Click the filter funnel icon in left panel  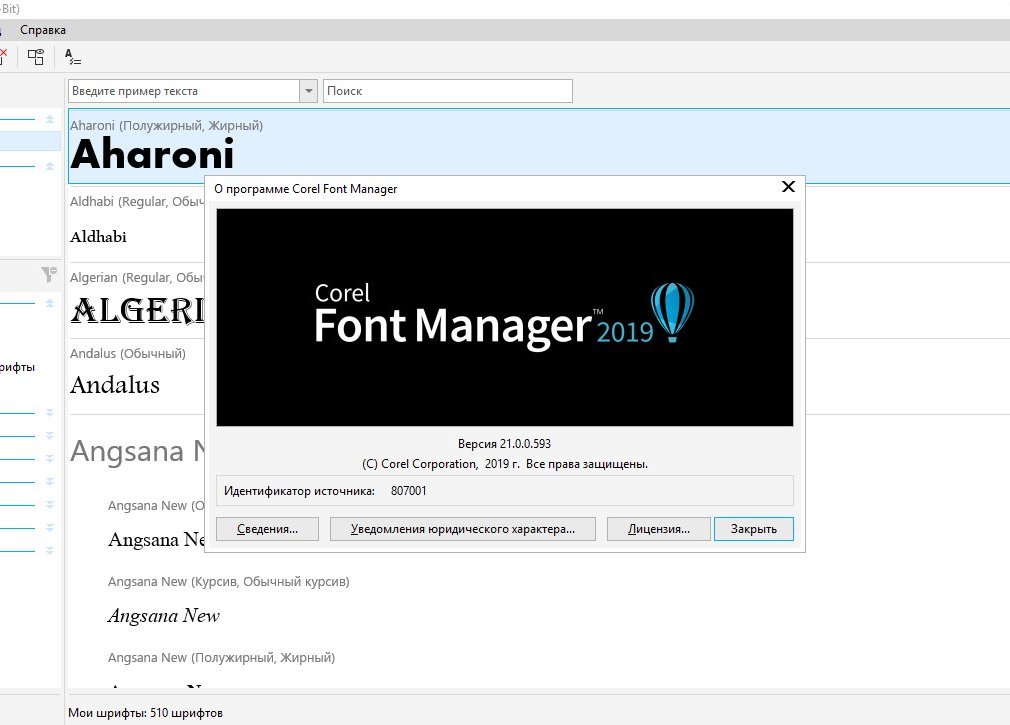[x=49, y=274]
